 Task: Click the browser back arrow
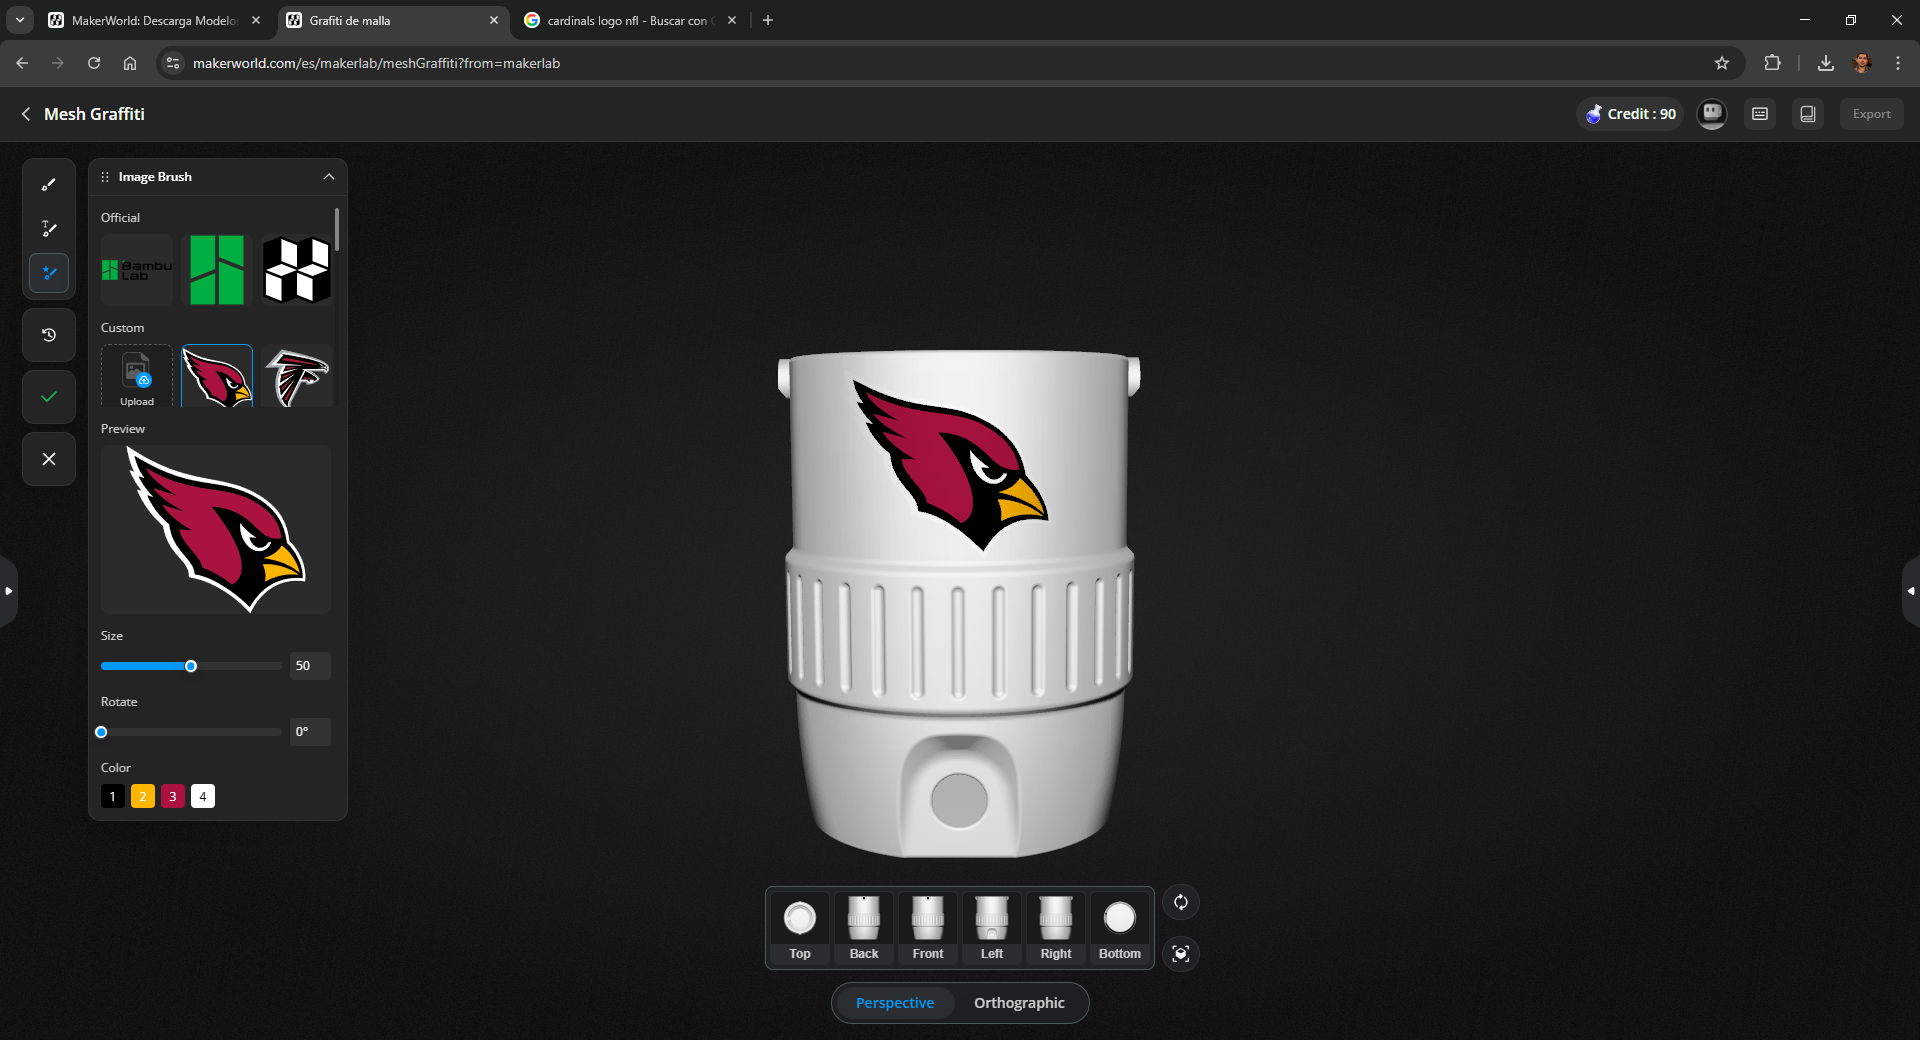(22, 63)
